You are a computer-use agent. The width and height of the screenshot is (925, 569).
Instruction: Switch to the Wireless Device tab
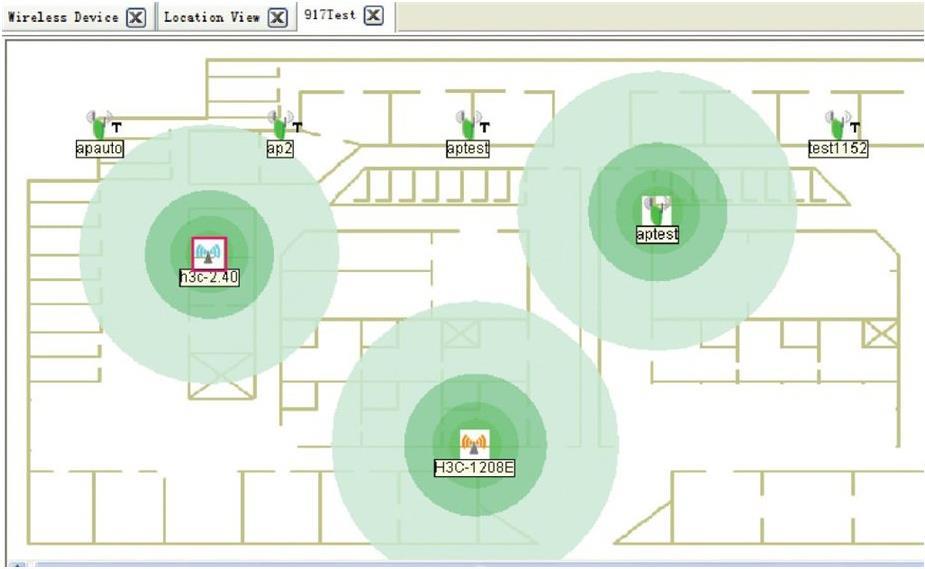62,17
